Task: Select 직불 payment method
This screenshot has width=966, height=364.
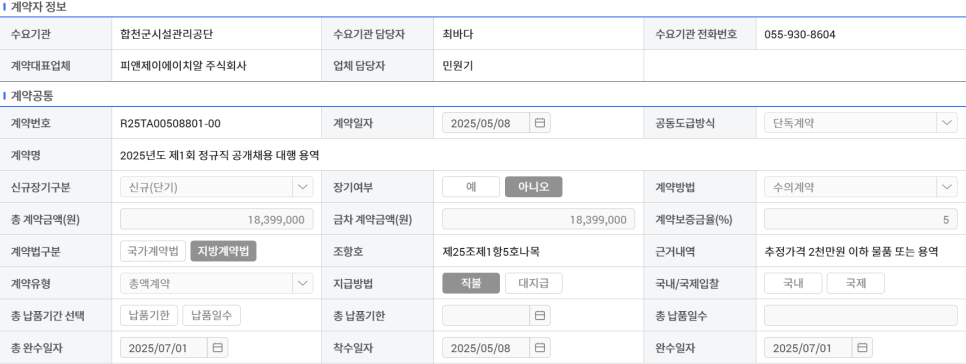Action: (471, 283)
